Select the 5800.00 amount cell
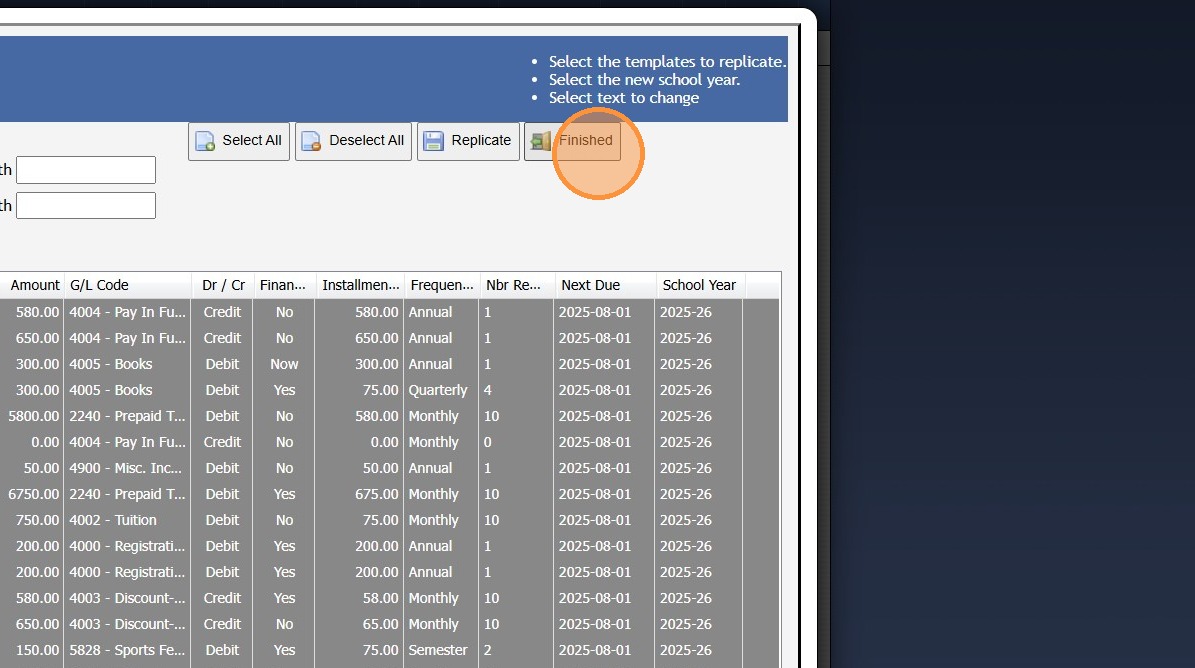Image resolution: width=1195 pixels, height=668 pixels. click(32, 416)
